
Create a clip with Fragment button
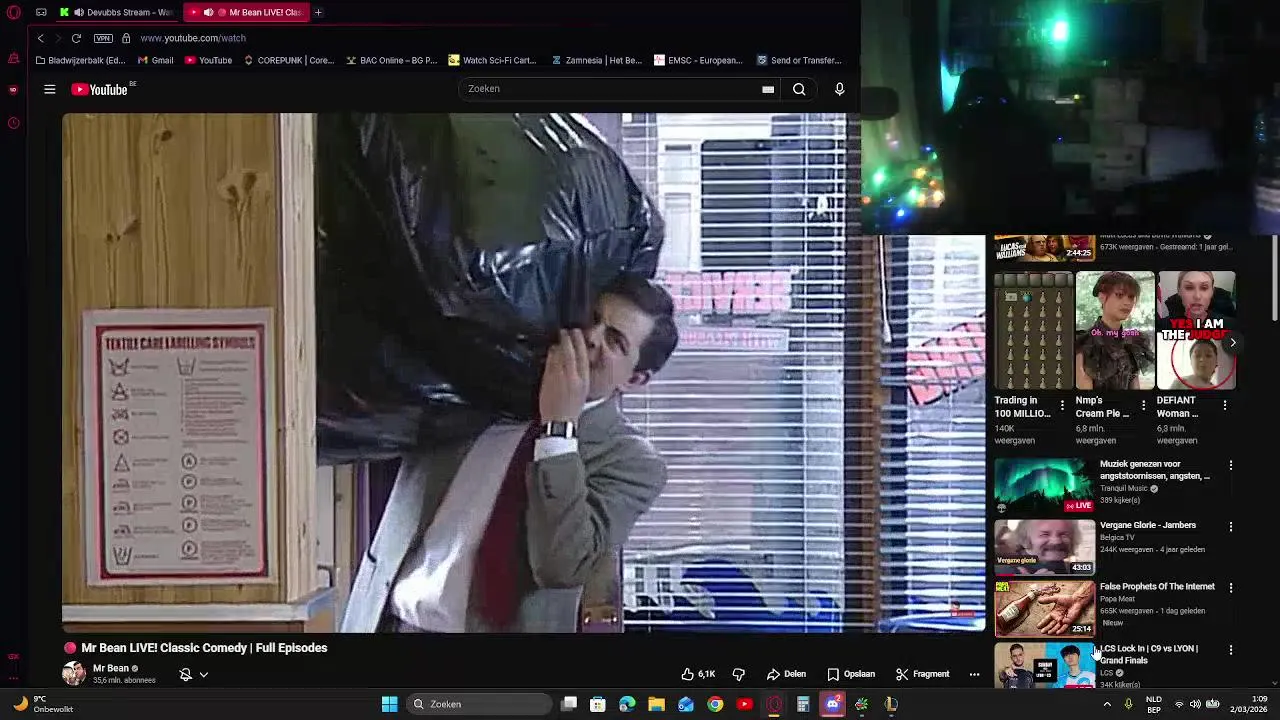[922, 674]
